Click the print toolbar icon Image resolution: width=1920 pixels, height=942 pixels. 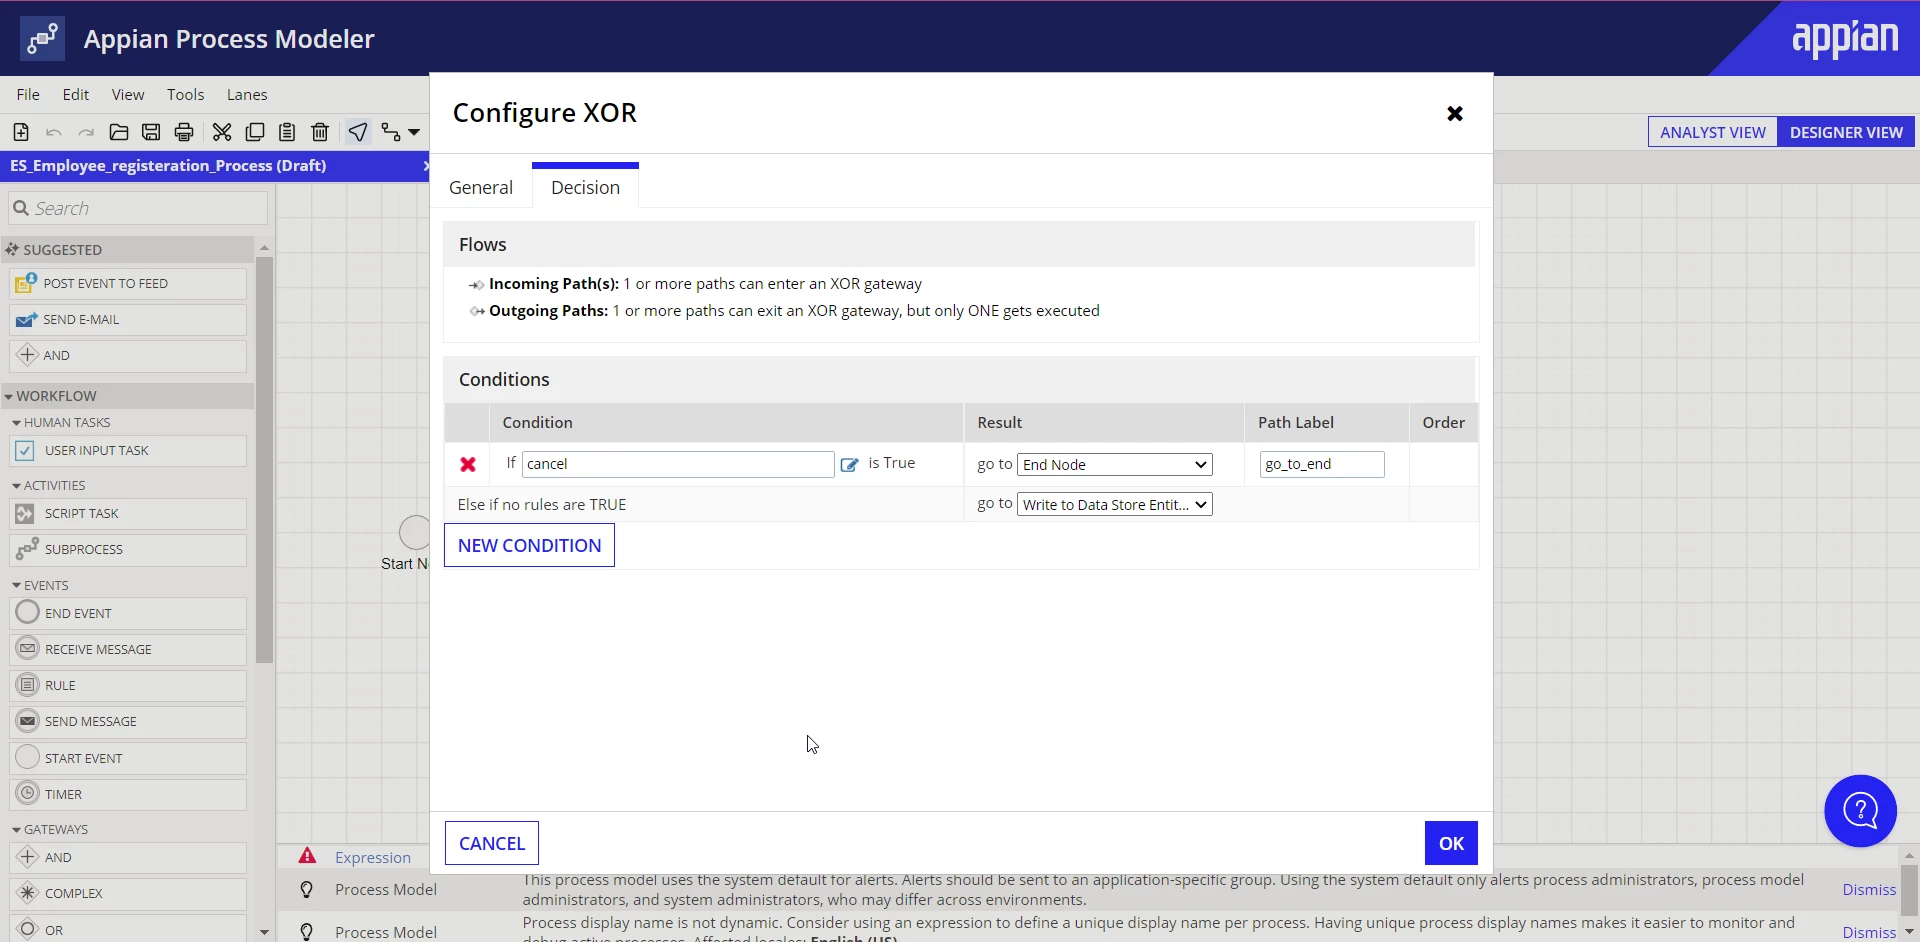(x=184, y=132)
